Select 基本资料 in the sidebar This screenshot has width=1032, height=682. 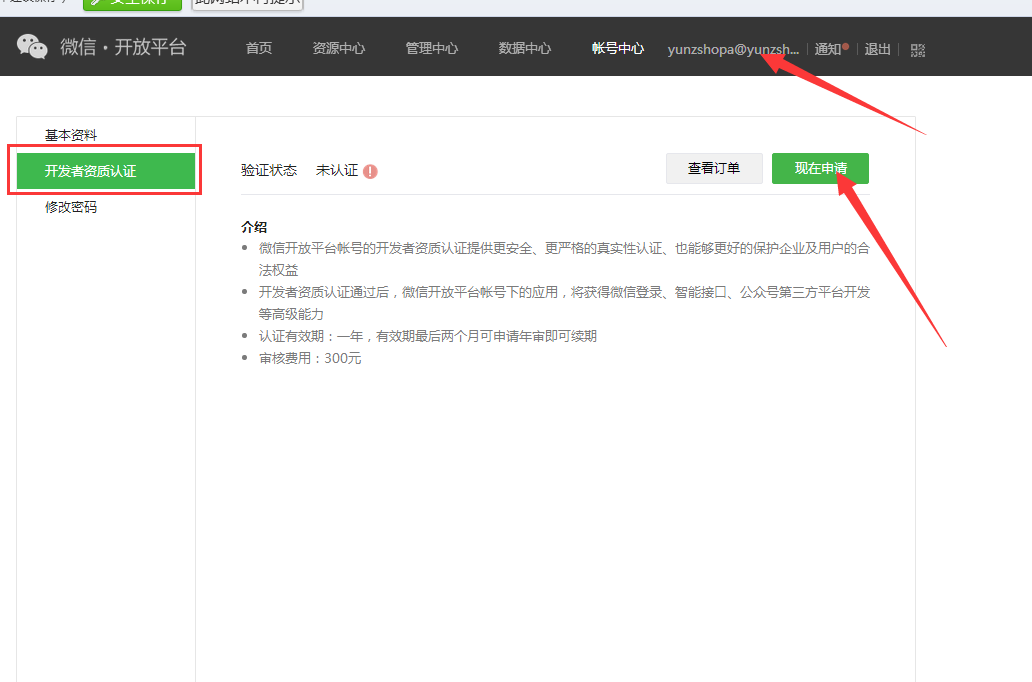71,135
